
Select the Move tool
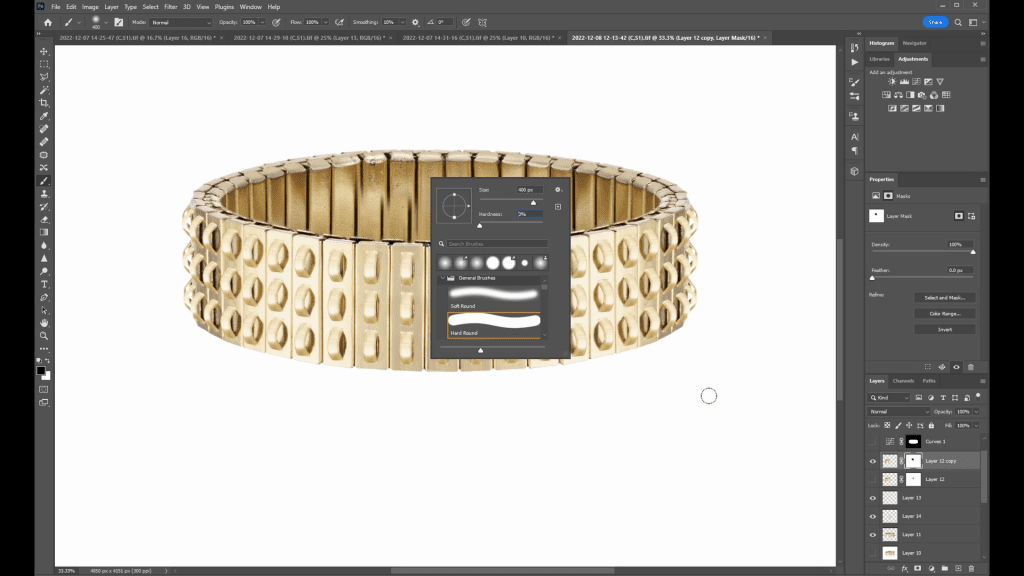pos(44,51)
